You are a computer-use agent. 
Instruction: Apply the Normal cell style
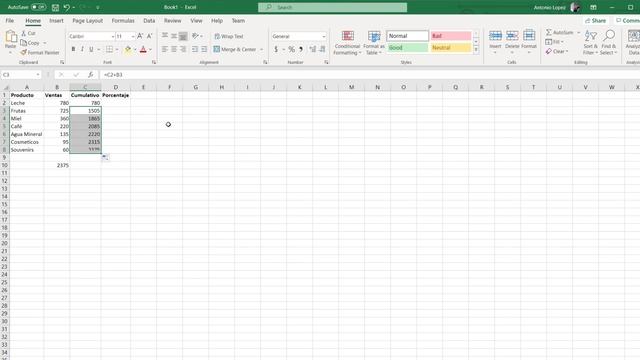click(x=407, y=36)
